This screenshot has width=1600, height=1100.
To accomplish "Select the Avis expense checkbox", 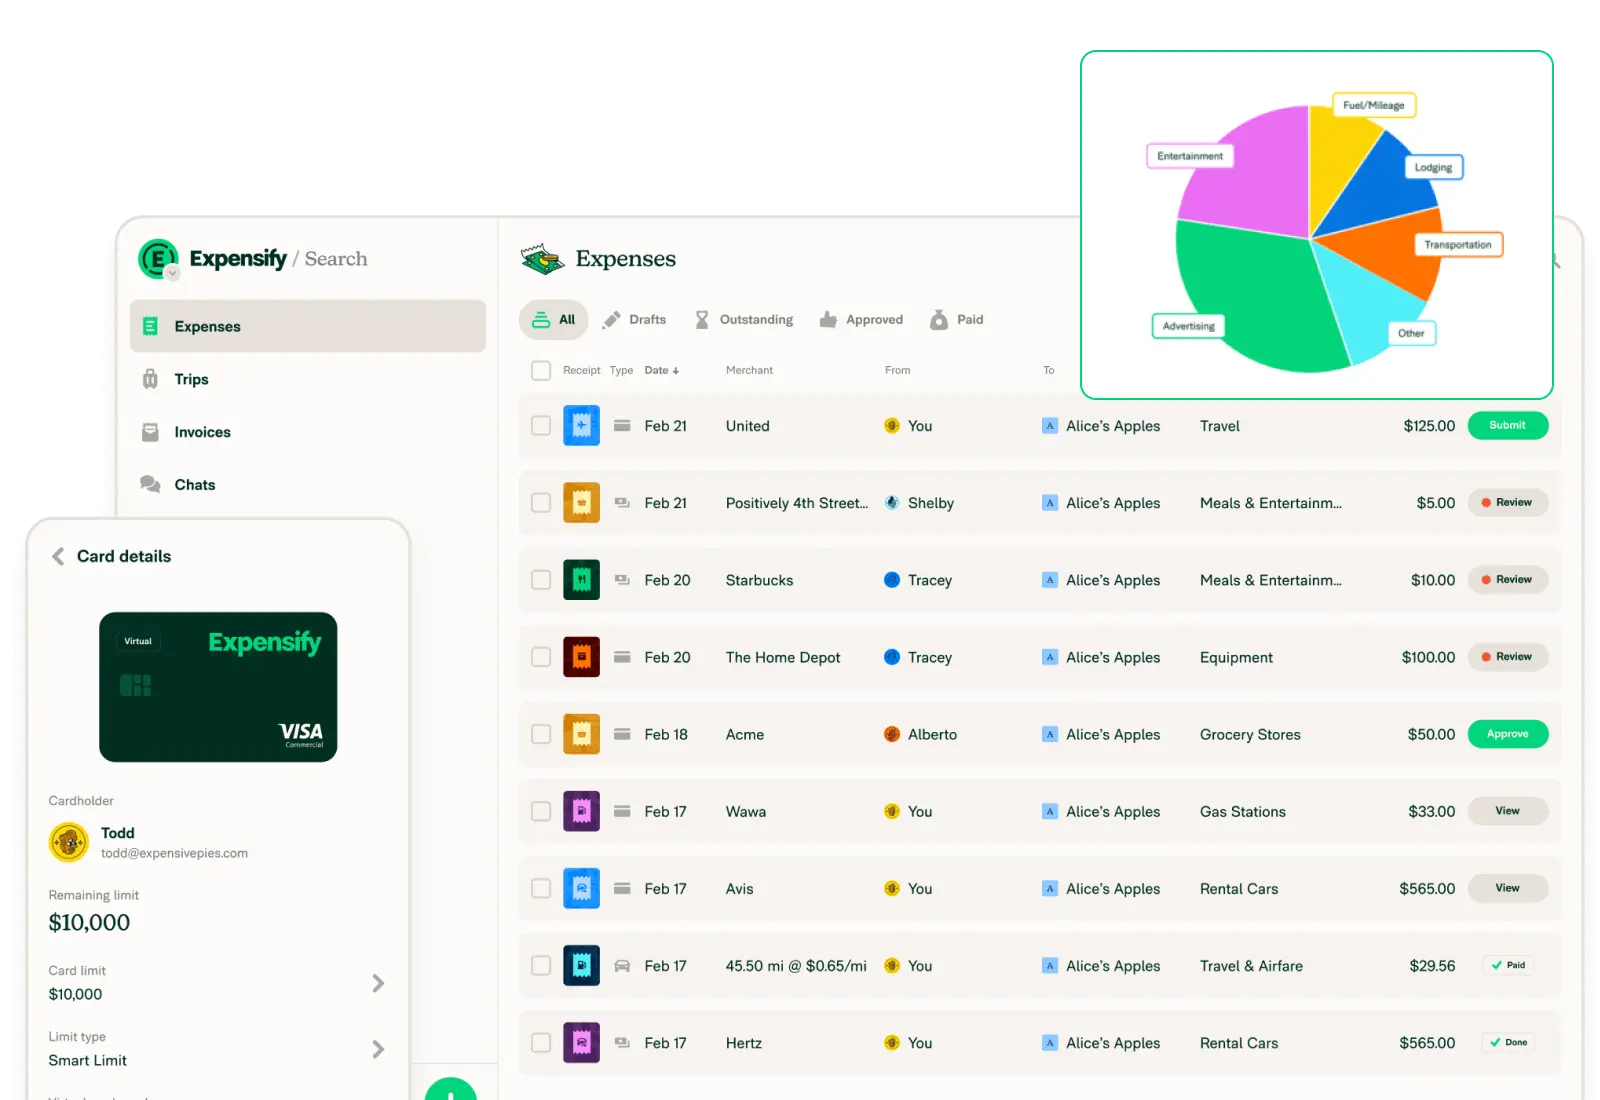I will coord(541,888).
